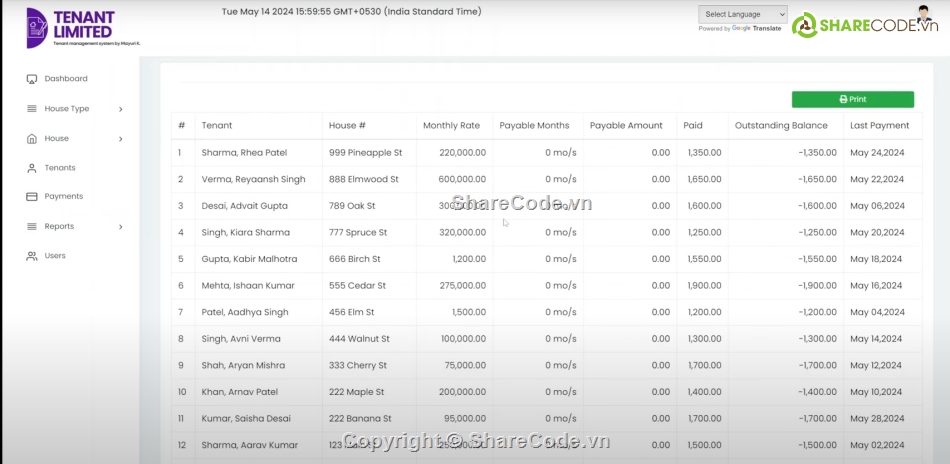Select tenant Gupta, Kabir Malhotra
This screenshot has width=950, height=464.
(x=250, y=259)
